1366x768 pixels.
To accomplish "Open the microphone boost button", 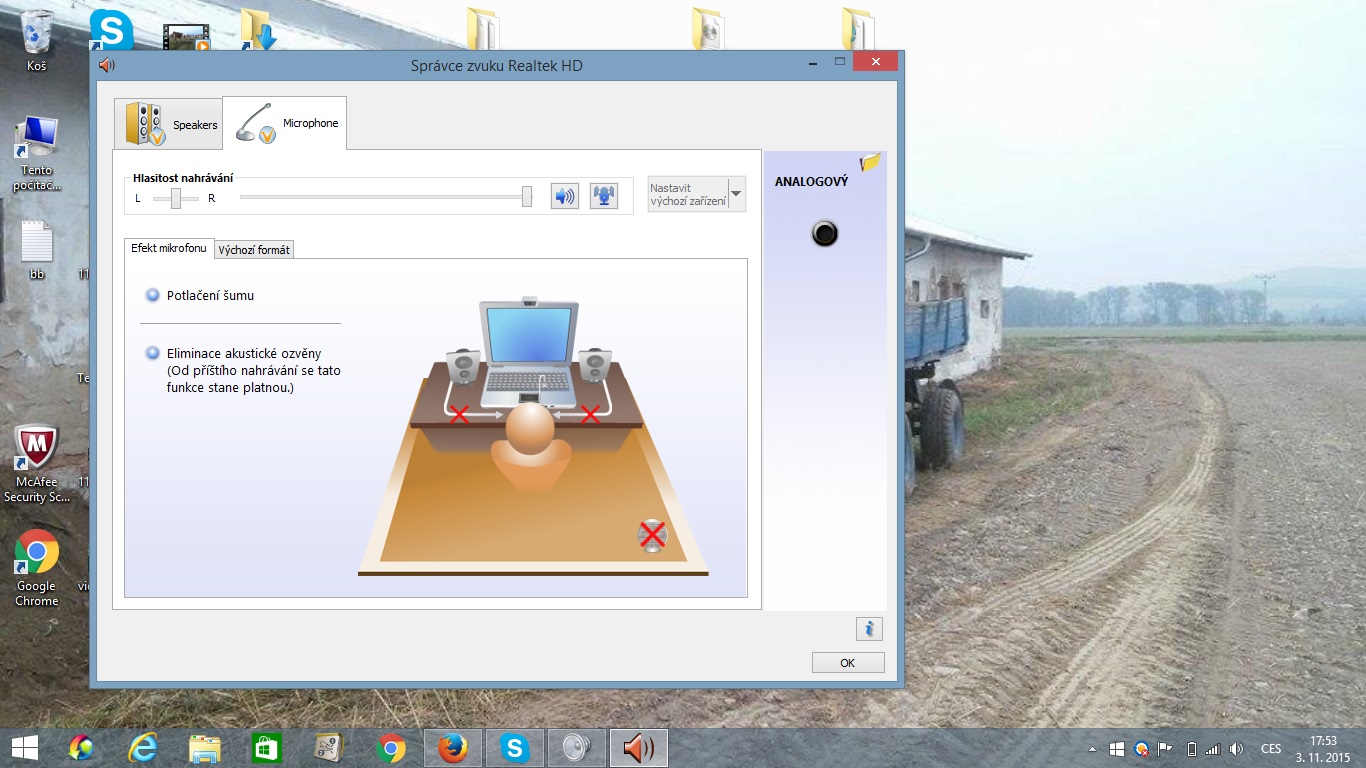I will pyautogui.click(x=603, y=196).
